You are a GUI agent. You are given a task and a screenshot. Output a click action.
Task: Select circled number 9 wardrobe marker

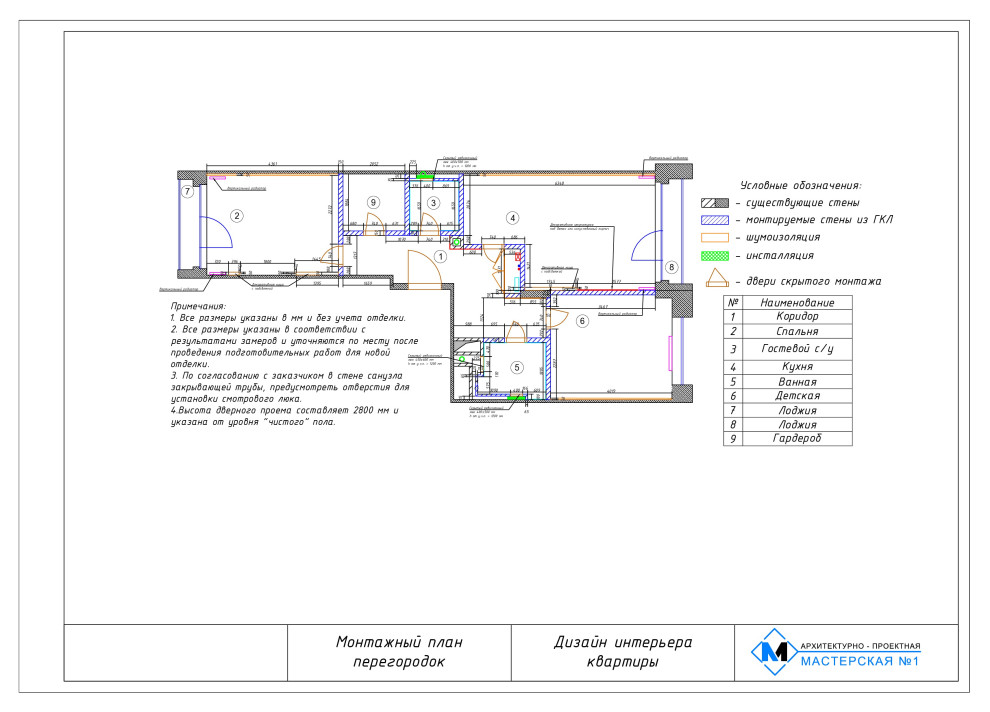coord(373,203)
